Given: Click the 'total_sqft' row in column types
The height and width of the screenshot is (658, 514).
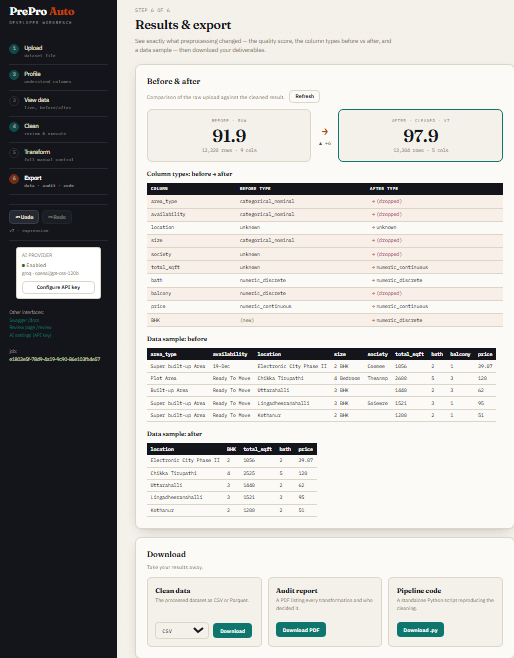Looking at the screenshot, I should pos(325,267).
